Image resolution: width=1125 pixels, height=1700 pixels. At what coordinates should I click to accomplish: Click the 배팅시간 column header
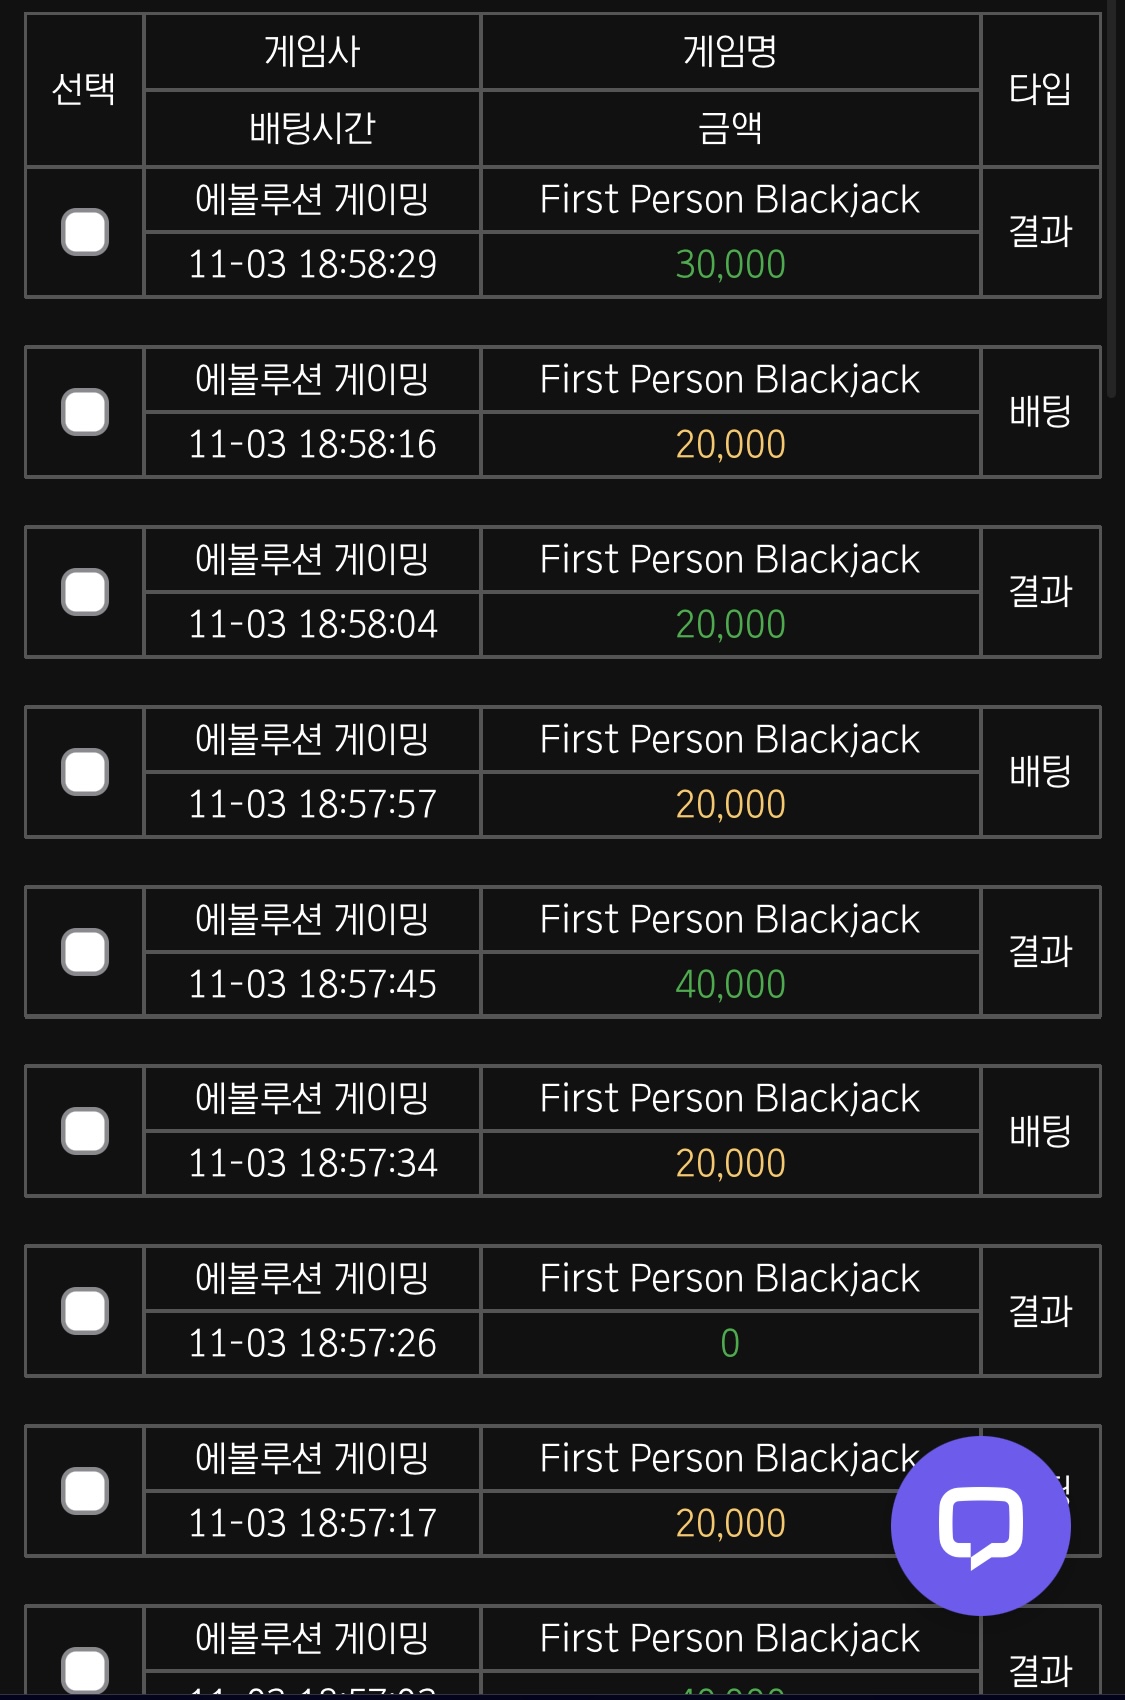click(x=312, y=128)
